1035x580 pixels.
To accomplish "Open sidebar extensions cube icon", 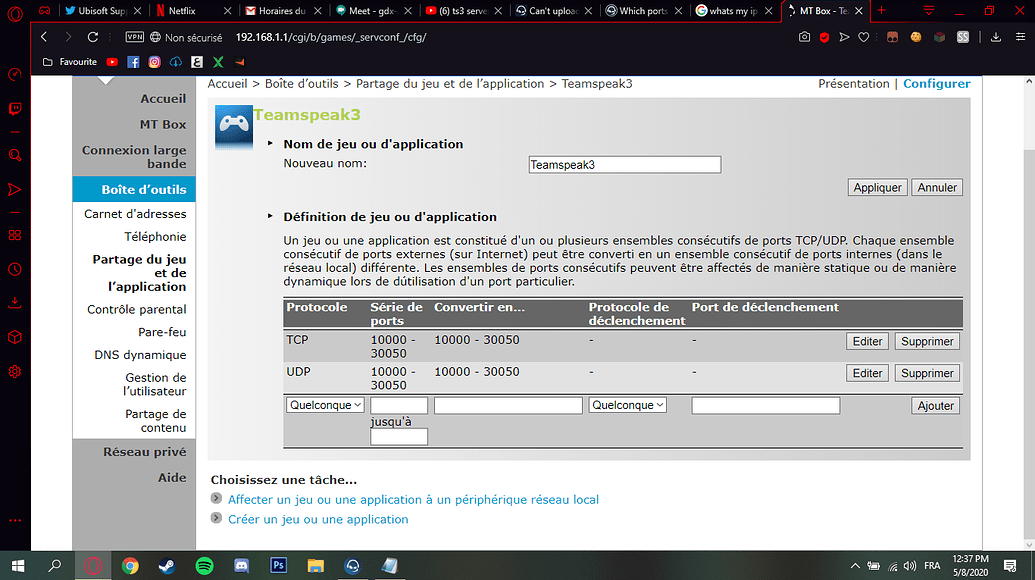I will (x=15, y=337).
